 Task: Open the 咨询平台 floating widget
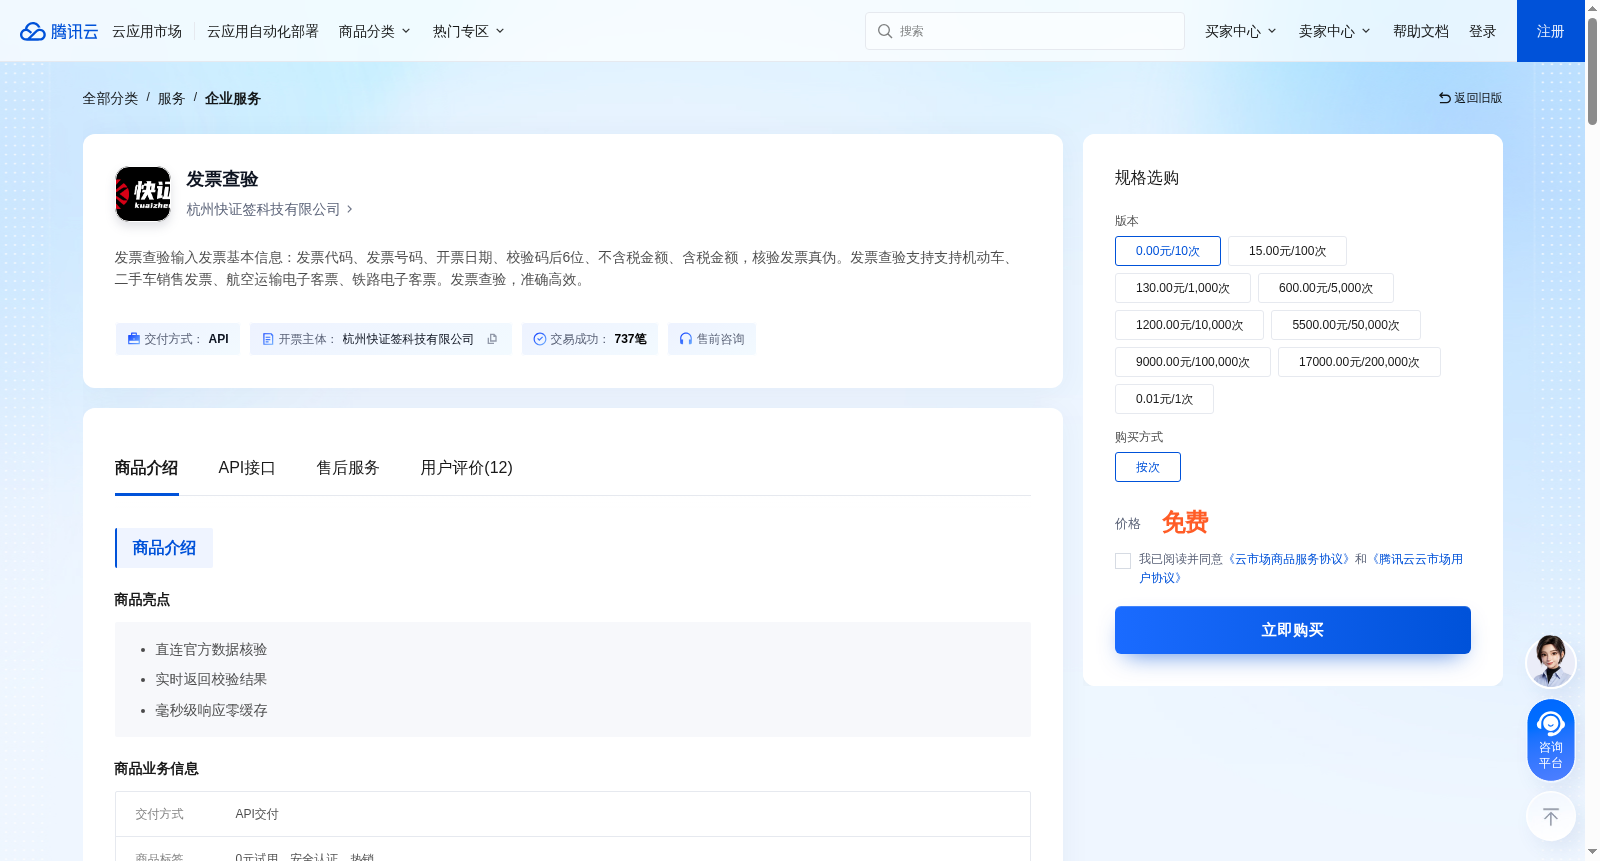click(x=1551, y=740)
